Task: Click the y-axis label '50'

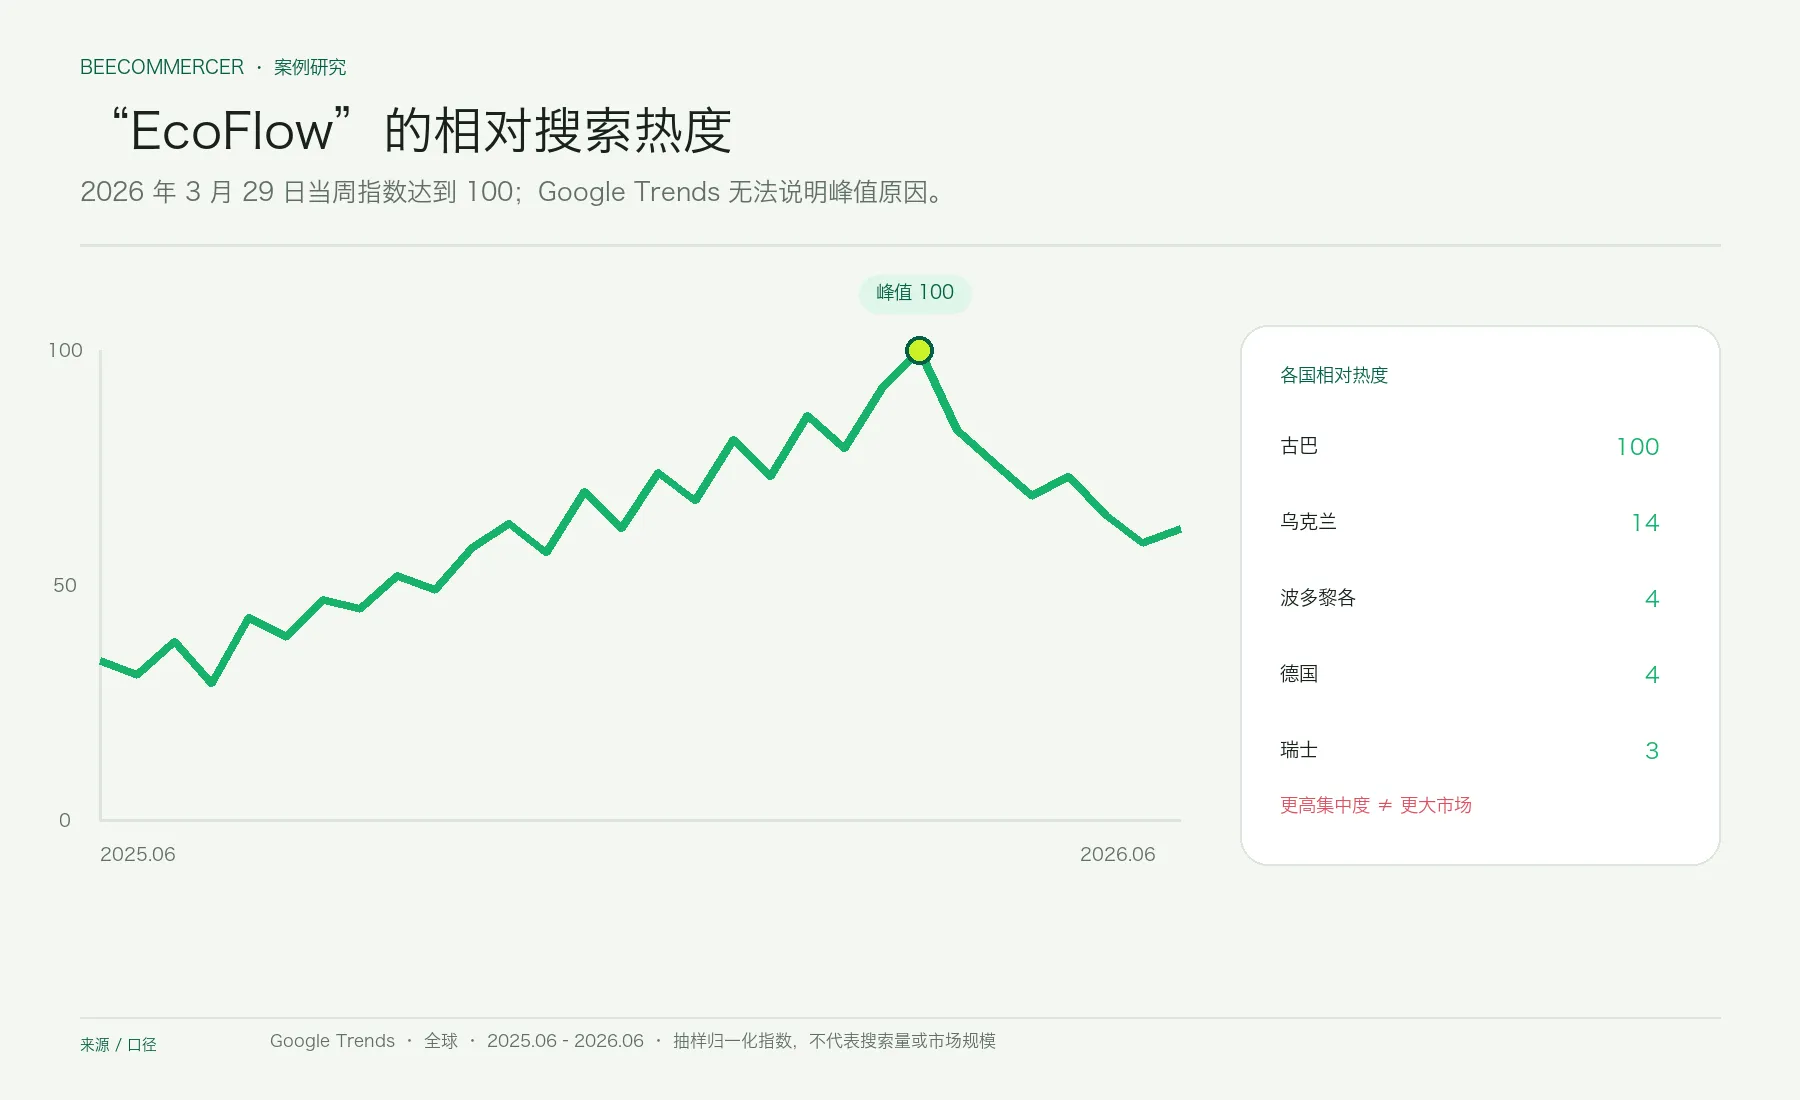Action: [x=65, y=585]
